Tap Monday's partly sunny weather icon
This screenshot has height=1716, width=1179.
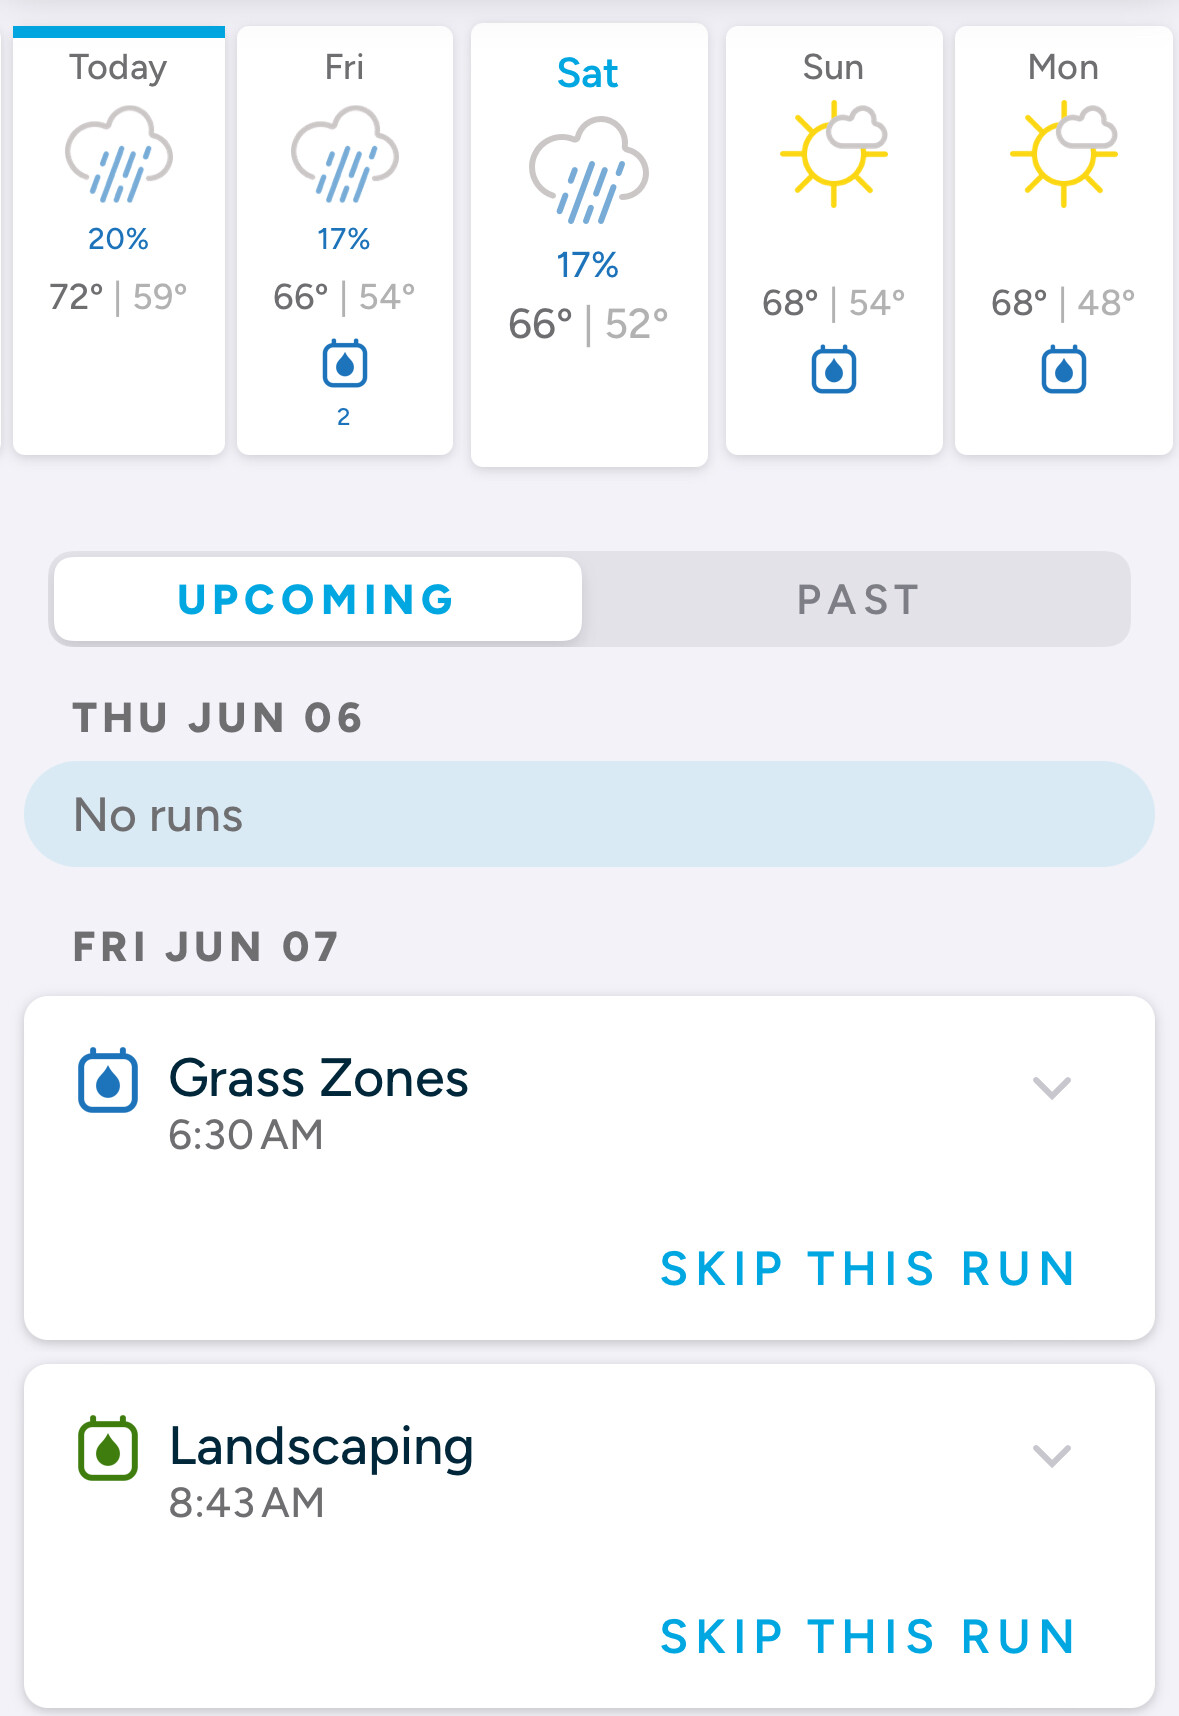pyautogui.click(x=1064, y=153)
